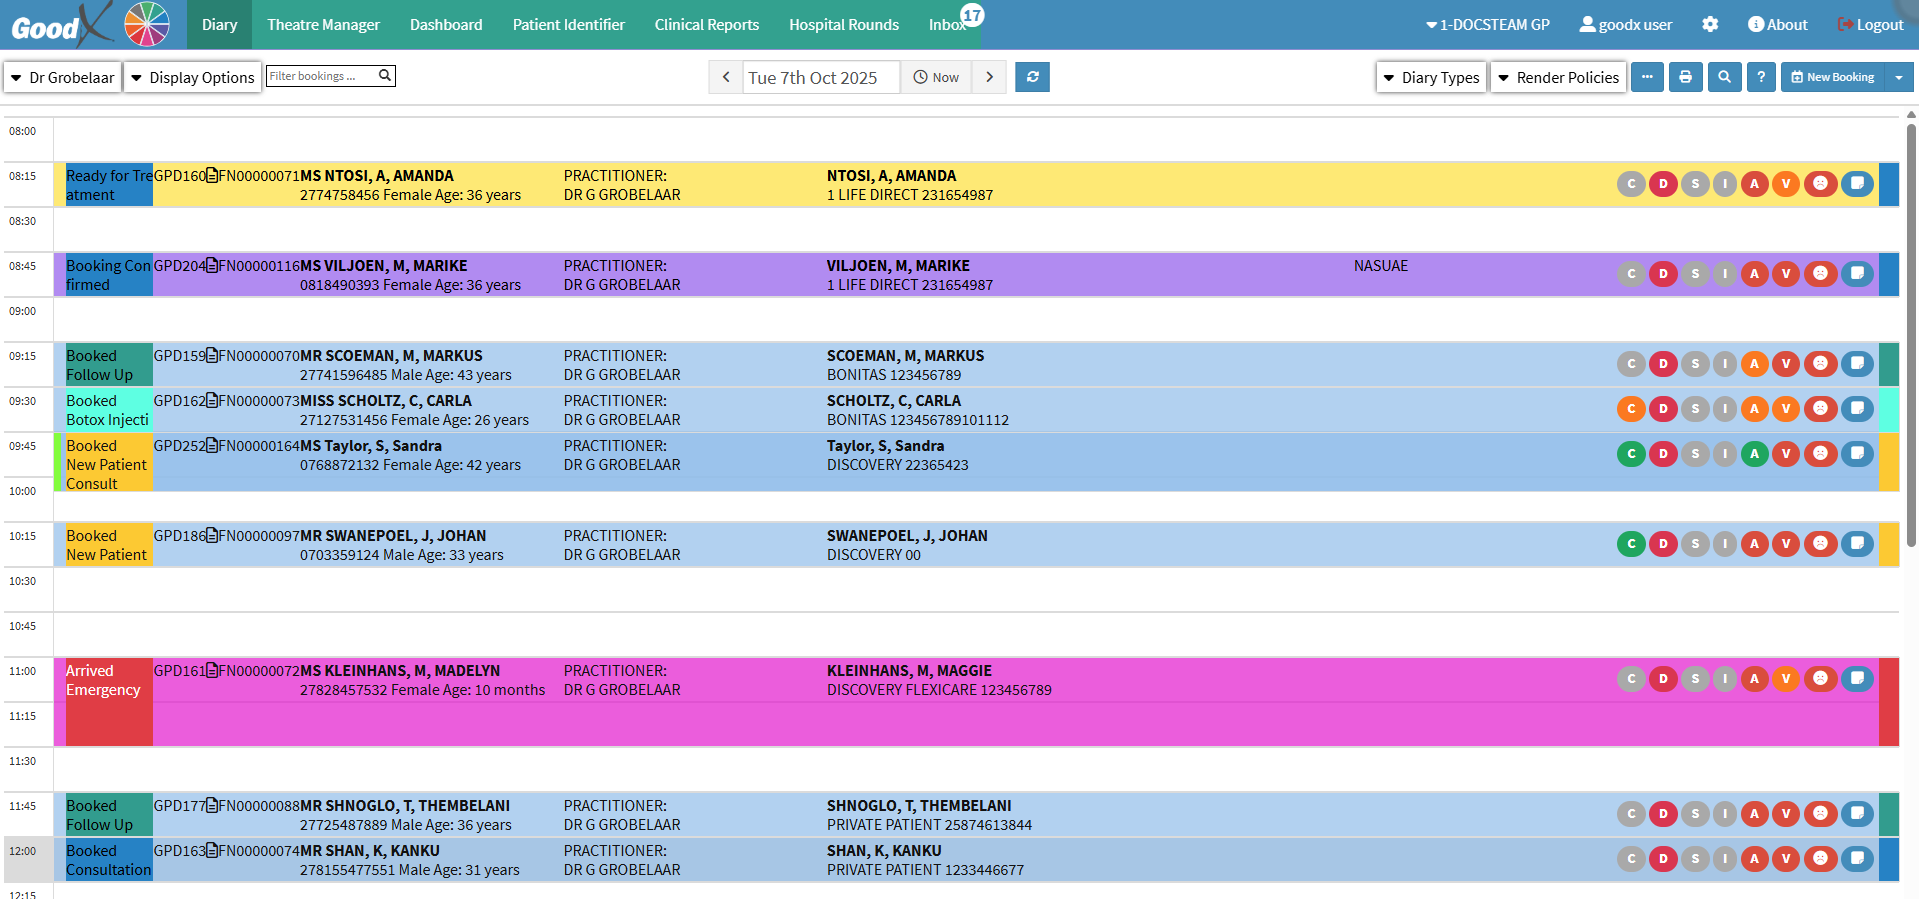Toggle orange V status on Madelyn Kleinhans booking

tap(1786, 679)
